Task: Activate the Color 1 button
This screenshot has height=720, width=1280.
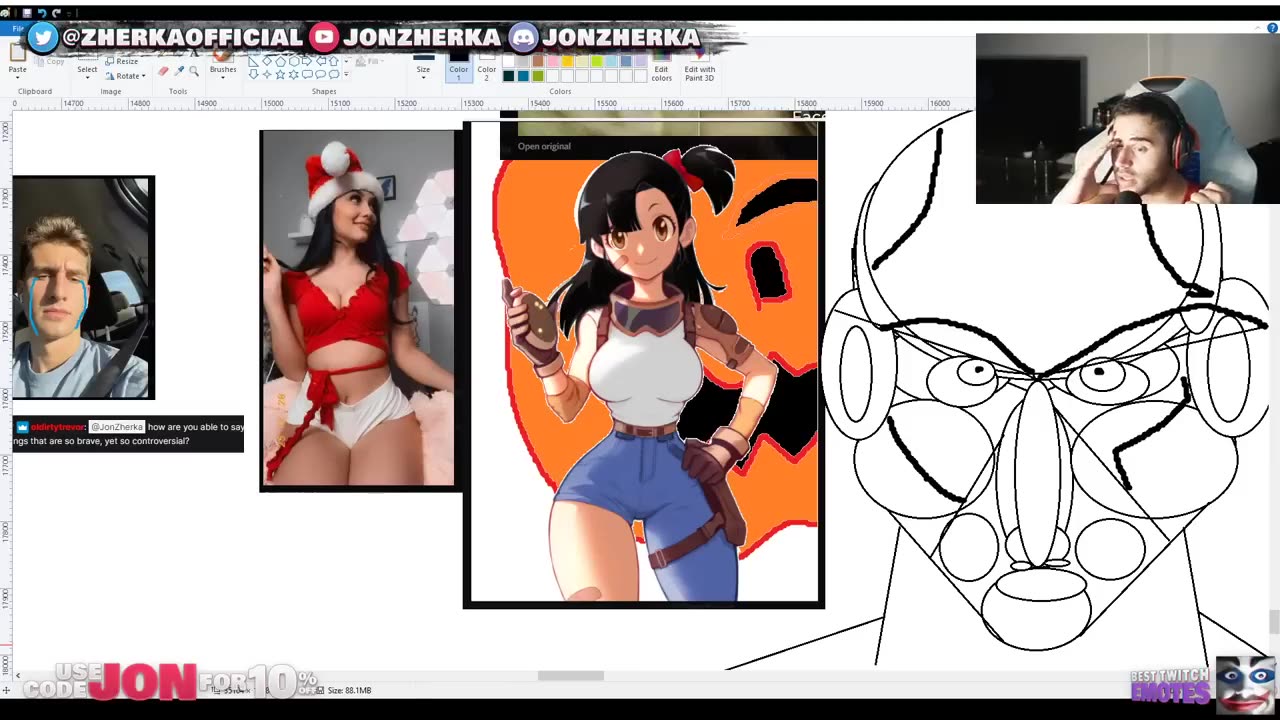Action: tap(459, 66)
